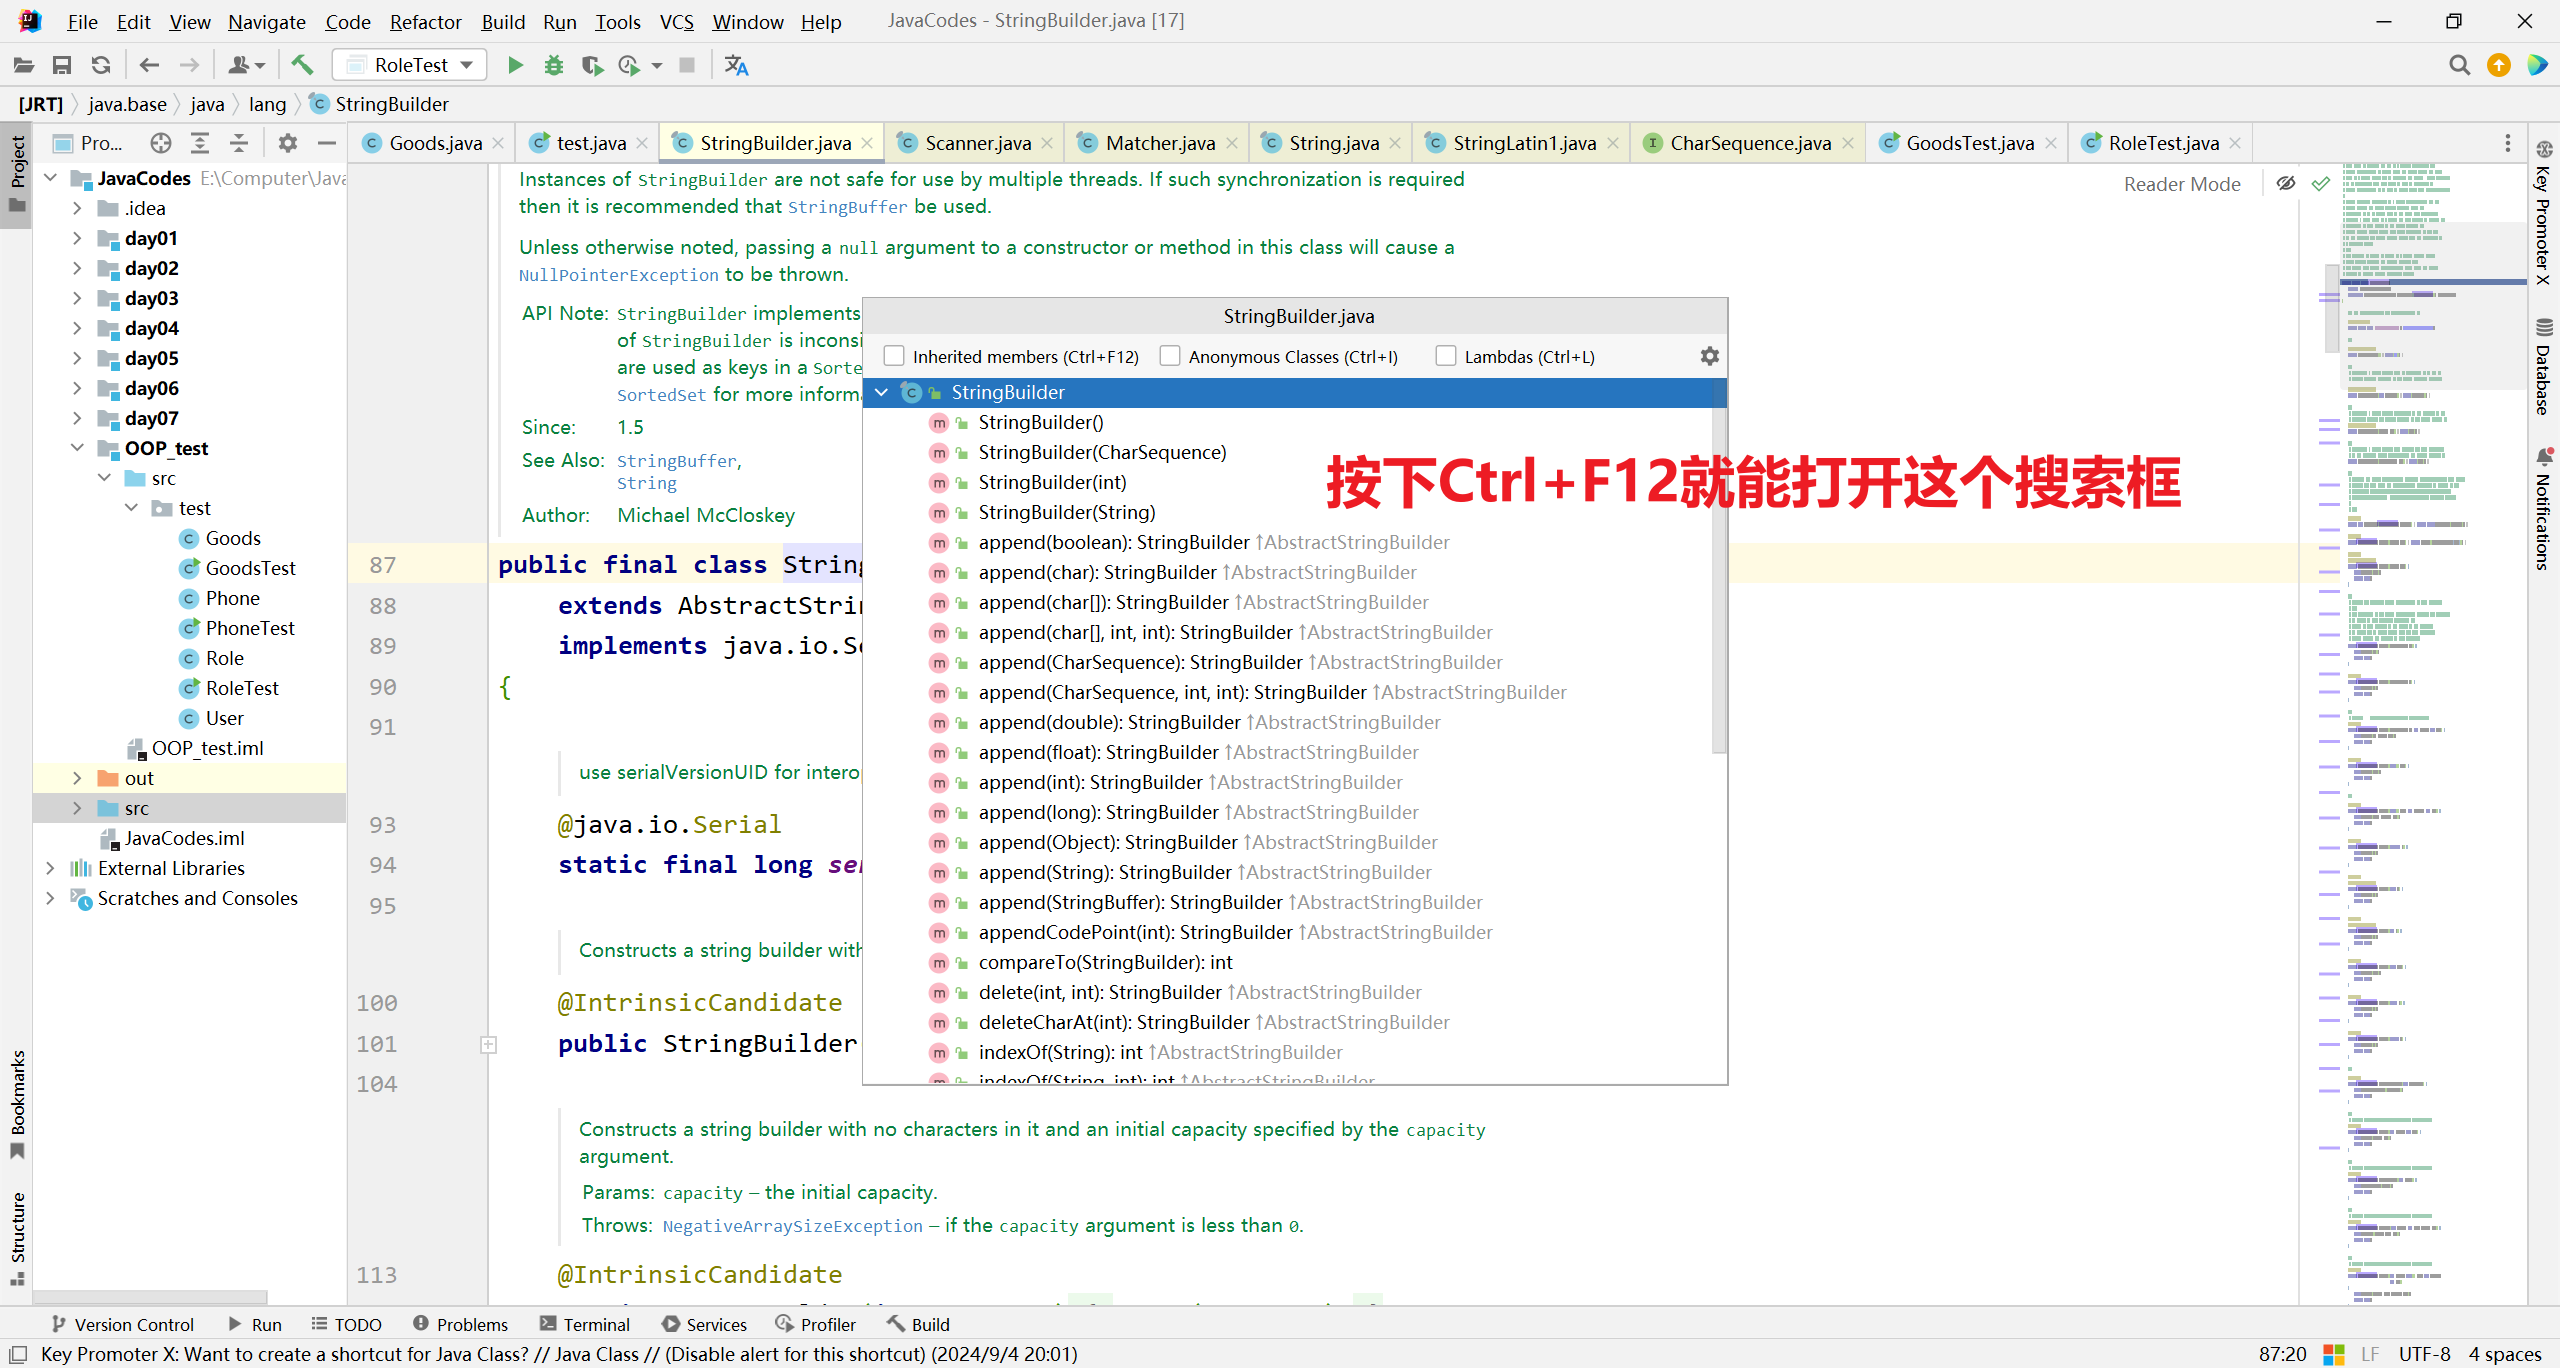The height and width of the screenshot is (1368, 2560).
Task: Toggle Reader Mode in the editor
Action: (2181, 184)
